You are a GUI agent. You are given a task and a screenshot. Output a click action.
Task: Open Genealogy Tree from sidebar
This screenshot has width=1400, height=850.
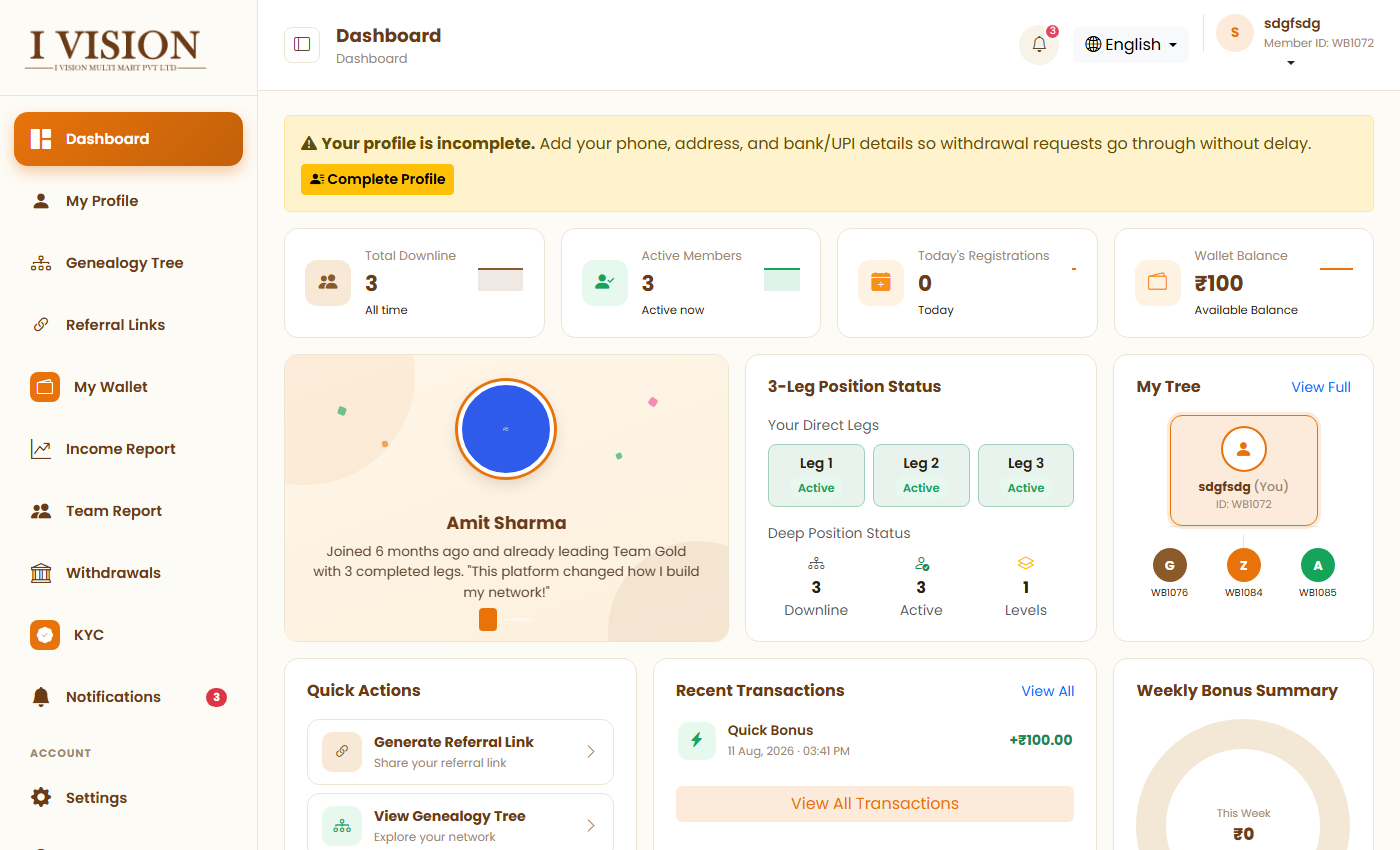128,263
